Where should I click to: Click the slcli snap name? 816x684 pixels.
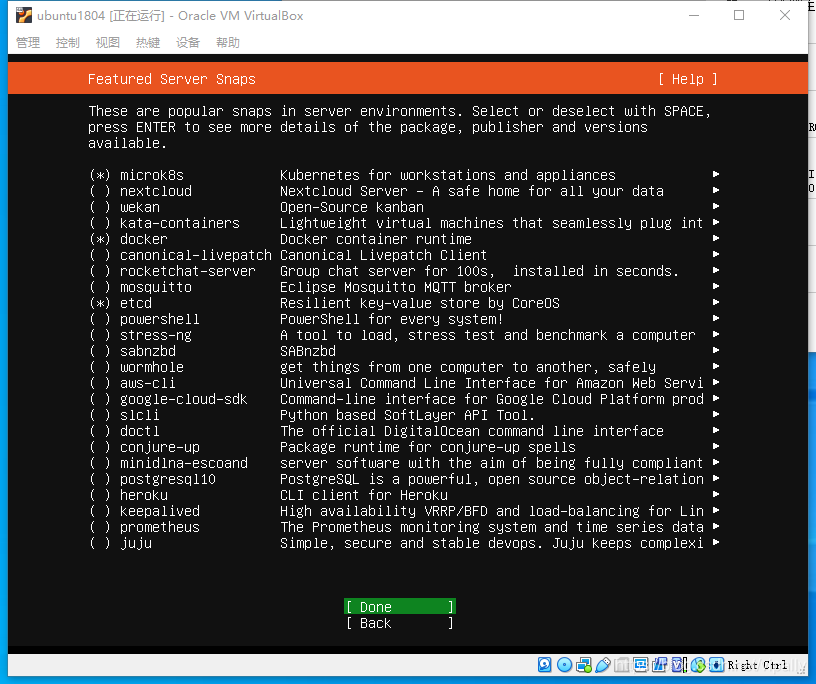coord(139,415)
